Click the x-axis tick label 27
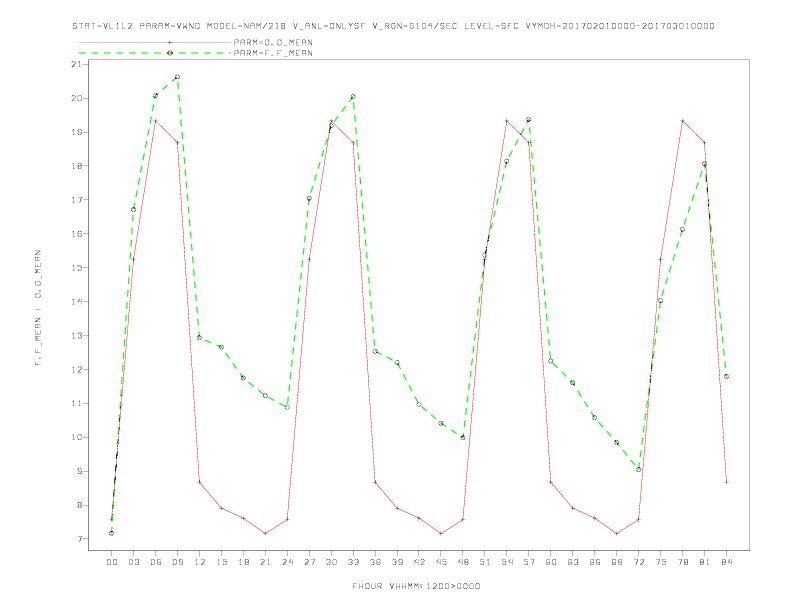The height and width of the screenshot is (612, 792). point(309,562)
